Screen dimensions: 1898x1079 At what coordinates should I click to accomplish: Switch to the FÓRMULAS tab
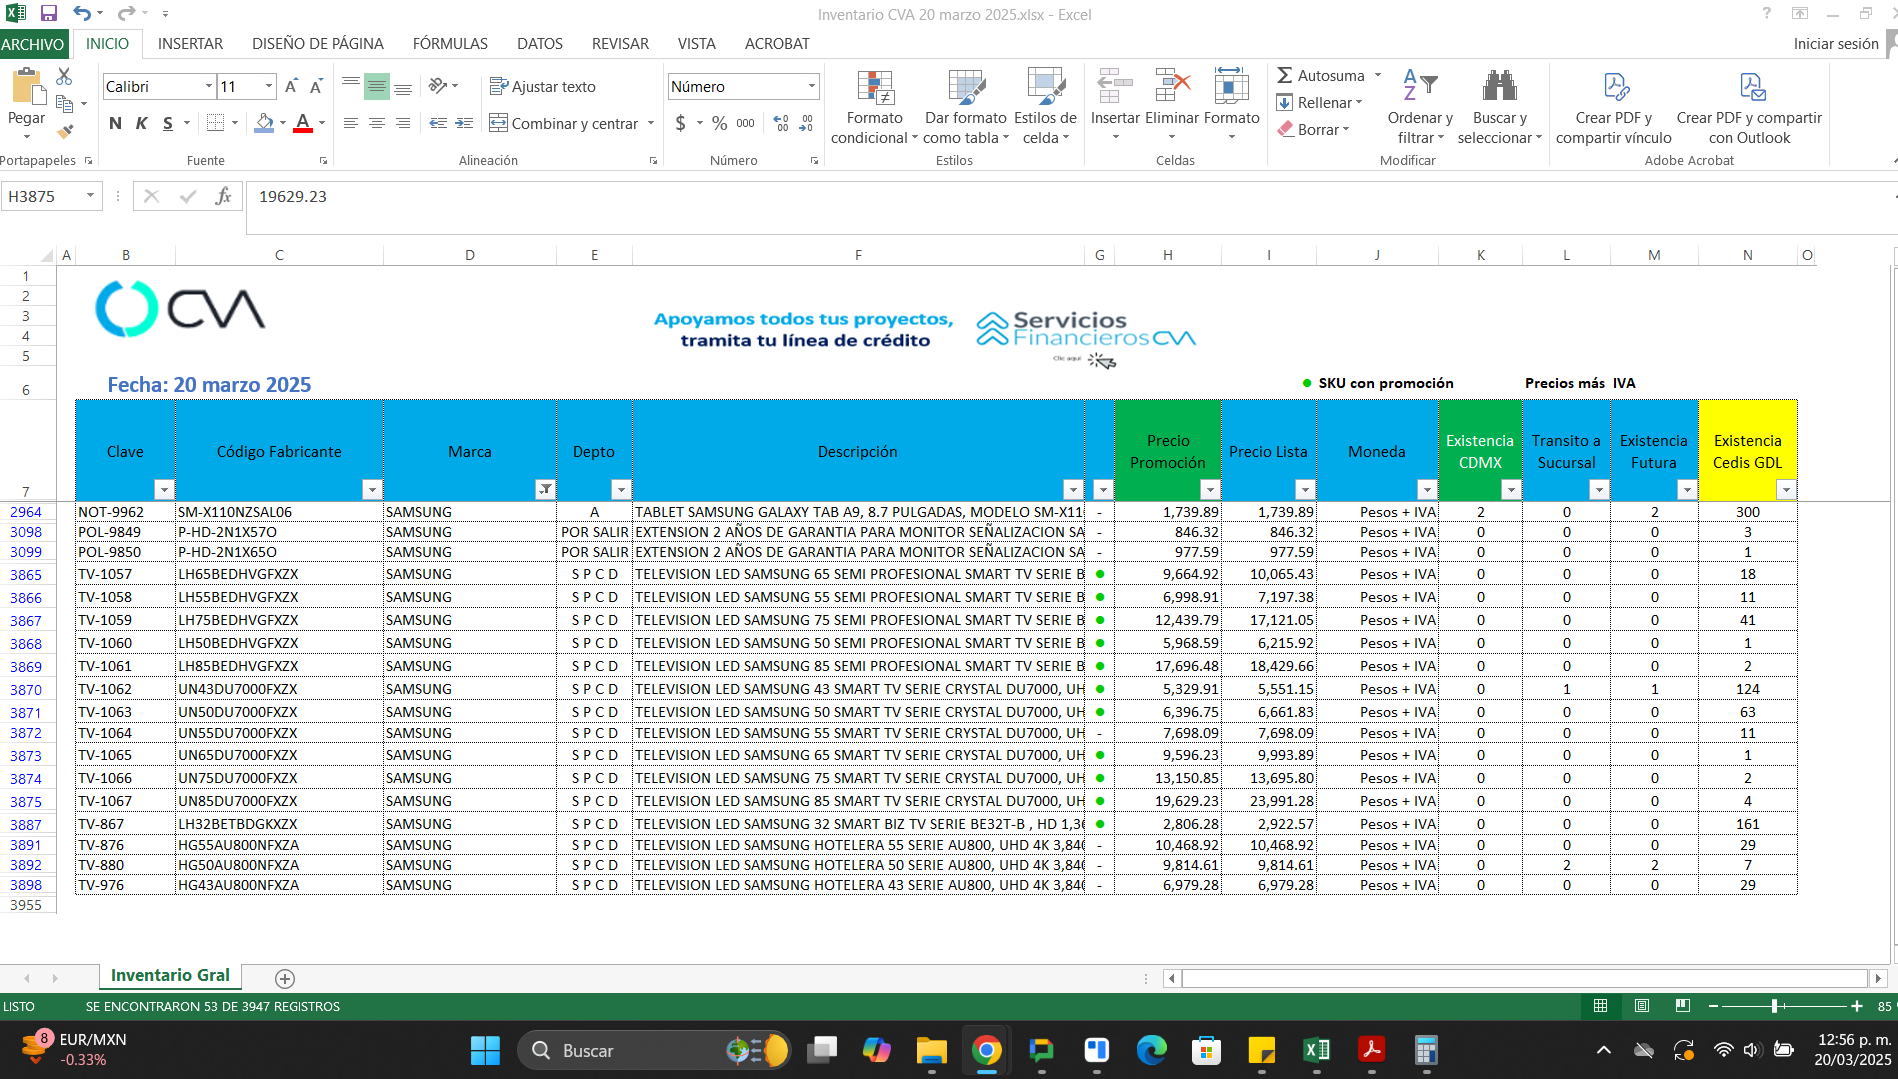450,44
